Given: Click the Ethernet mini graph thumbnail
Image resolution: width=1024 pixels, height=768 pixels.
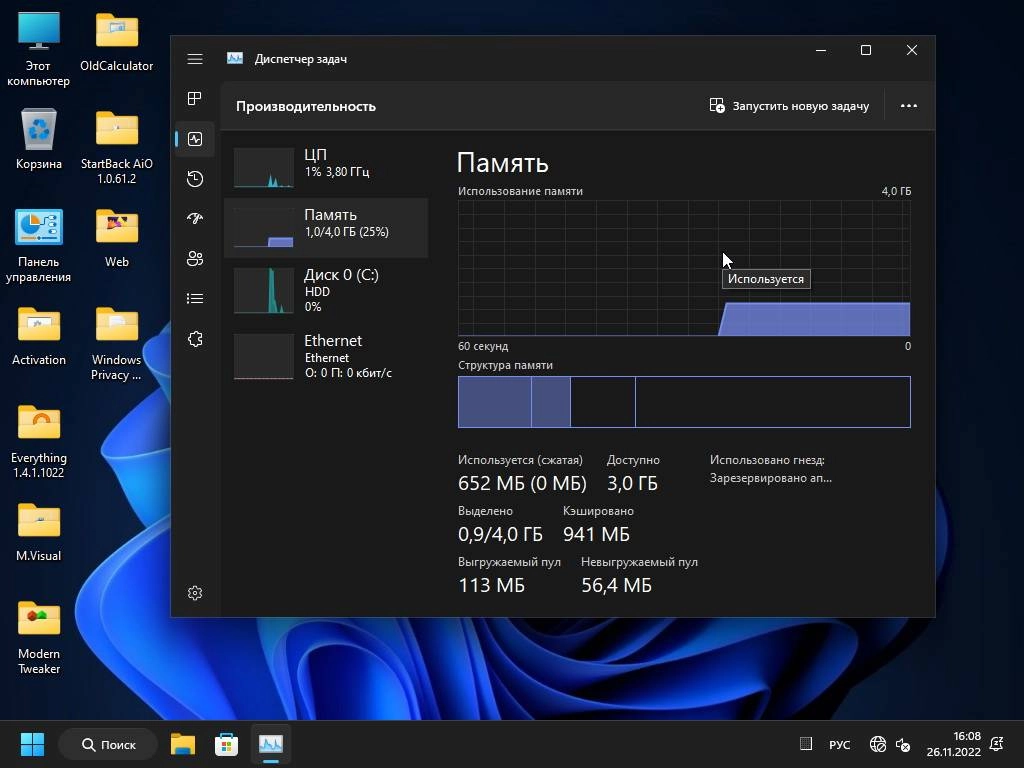Looking at the screenshot, I should 264,357.
